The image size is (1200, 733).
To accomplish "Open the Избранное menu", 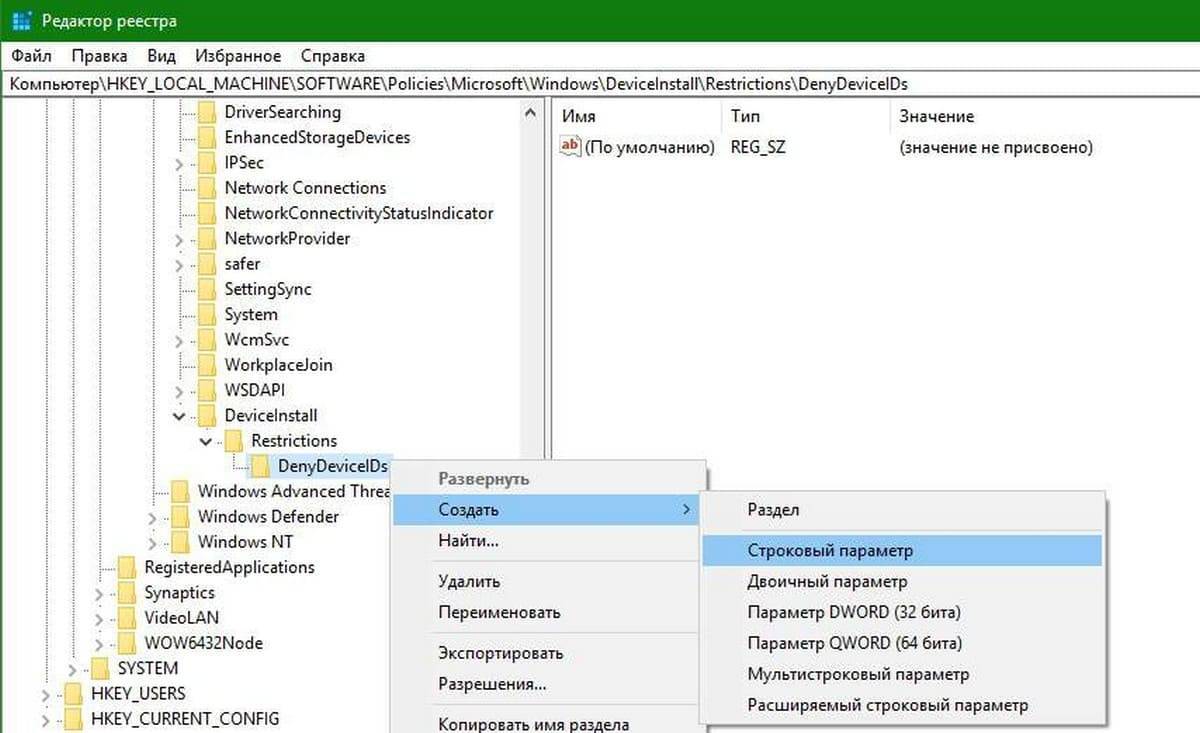I will [238, 56].
